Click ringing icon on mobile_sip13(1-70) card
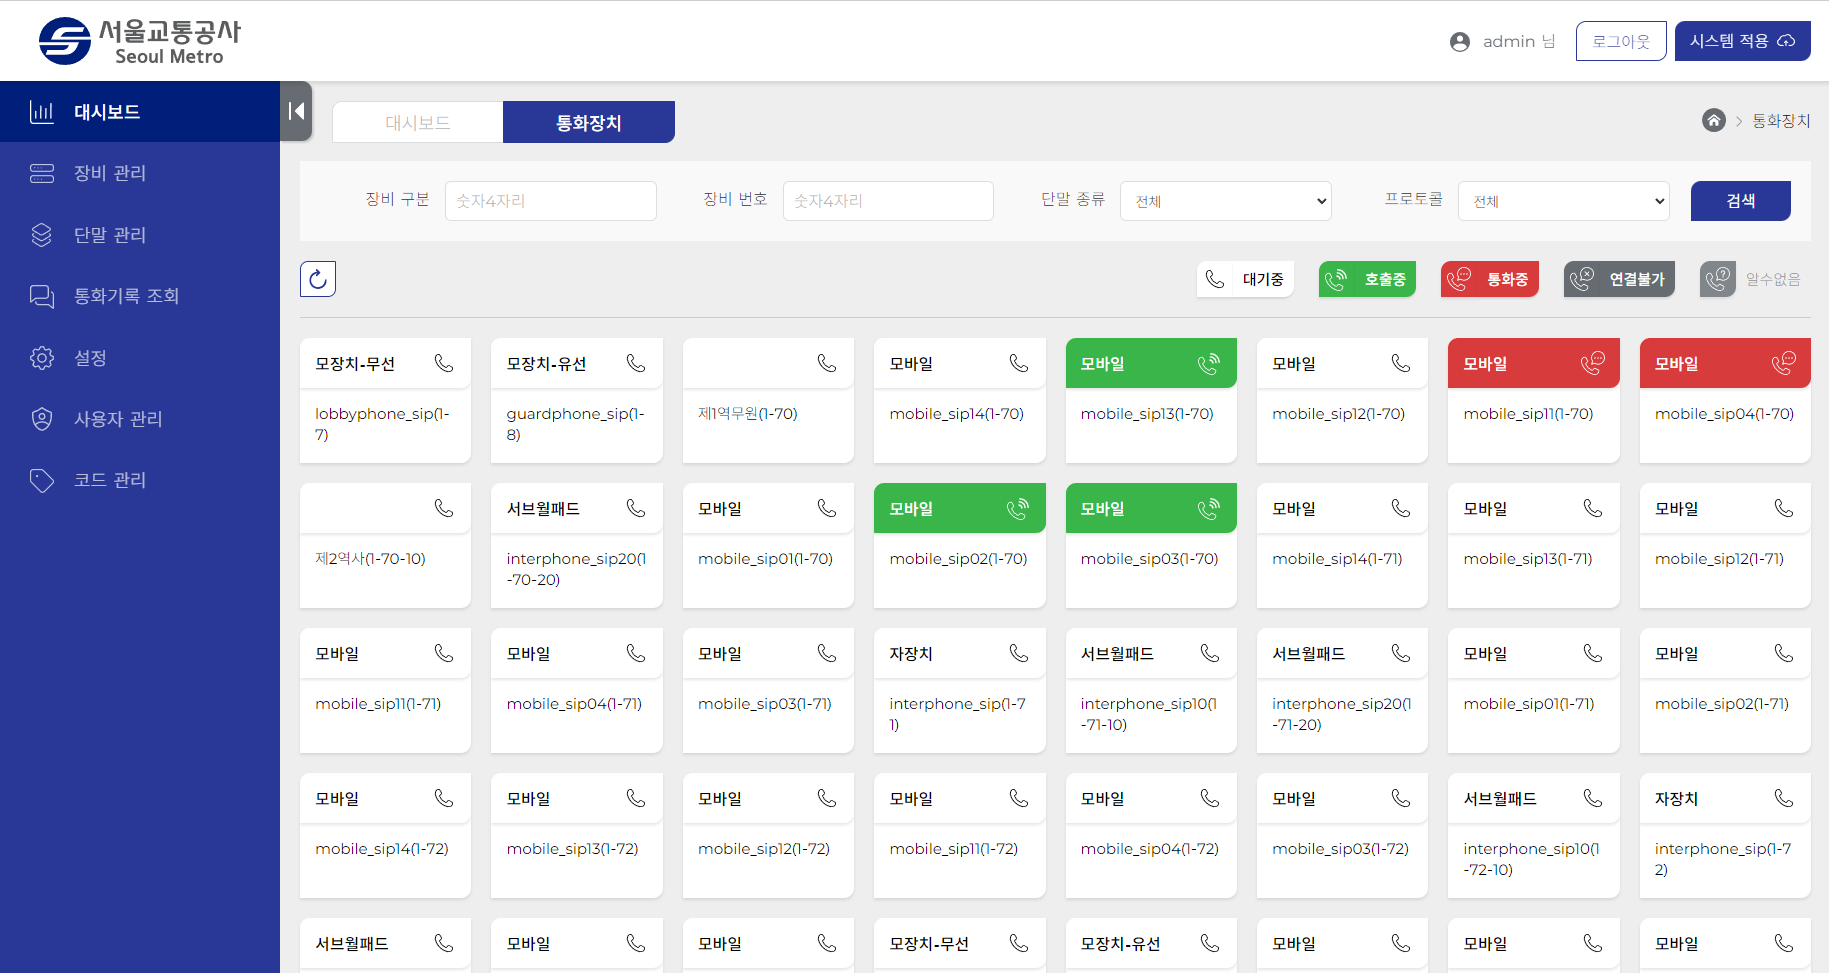 point(1209,363)
